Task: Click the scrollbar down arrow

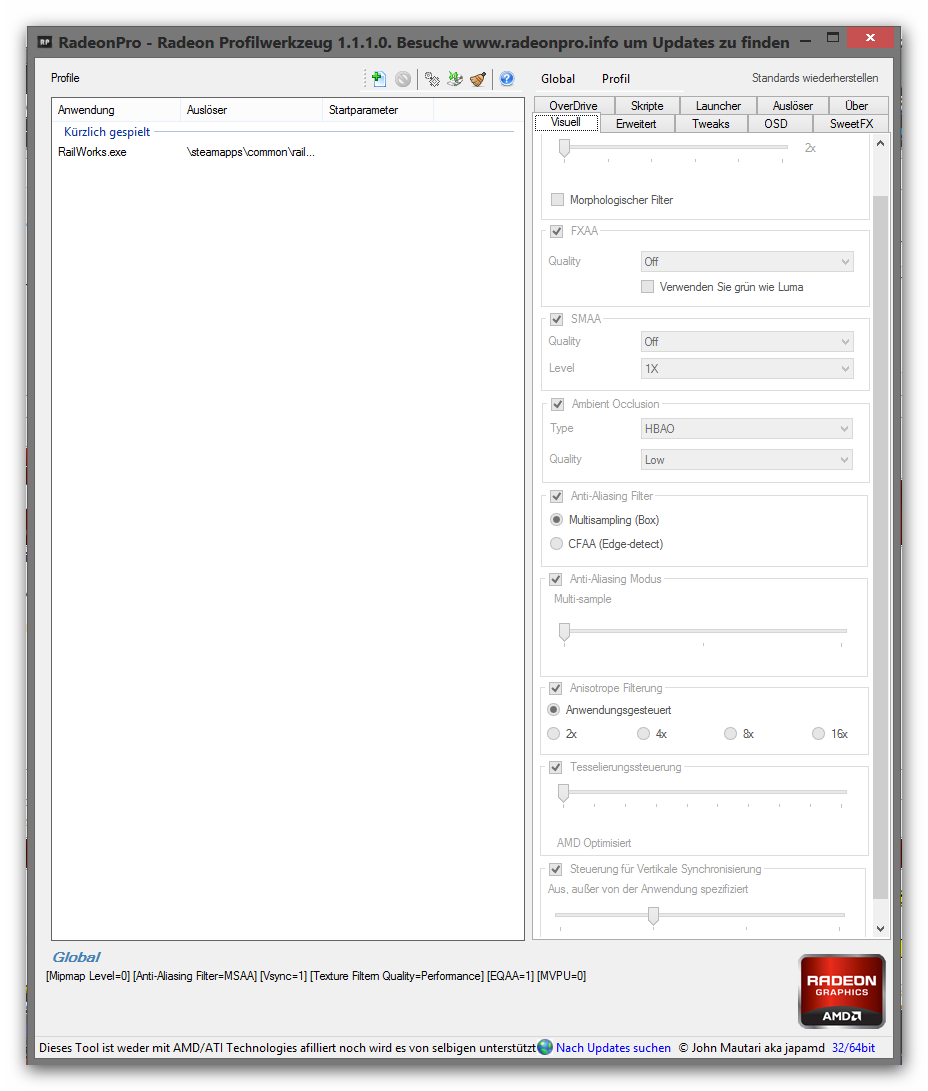Action: [x=881, y=929]
